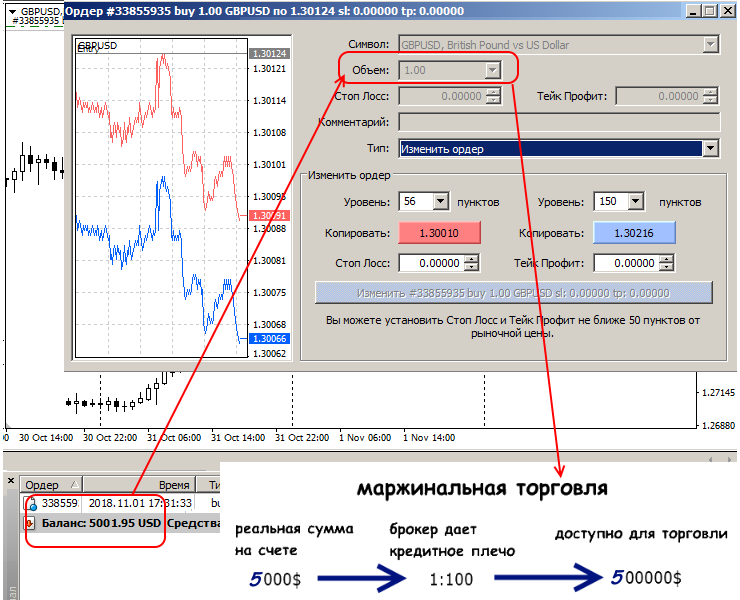Viewport: 740px width, 600px height.
Task: Adjust the lower Тейк Профит stepper arrows
Action: [664, 264]
